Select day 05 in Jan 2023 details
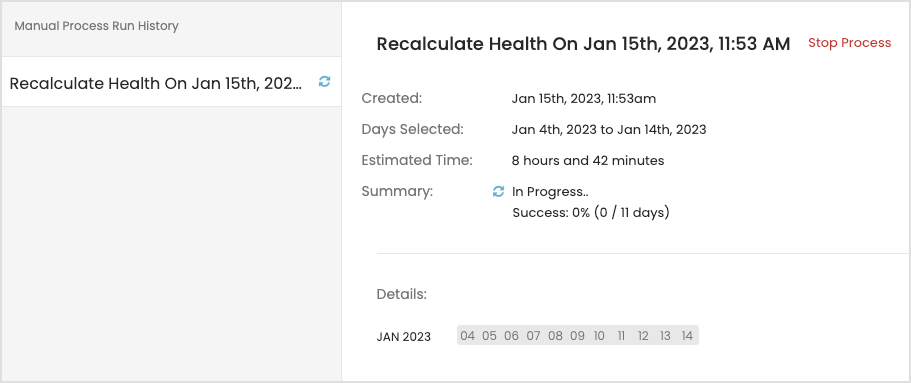The image size is (911, 383). (490, 335)
